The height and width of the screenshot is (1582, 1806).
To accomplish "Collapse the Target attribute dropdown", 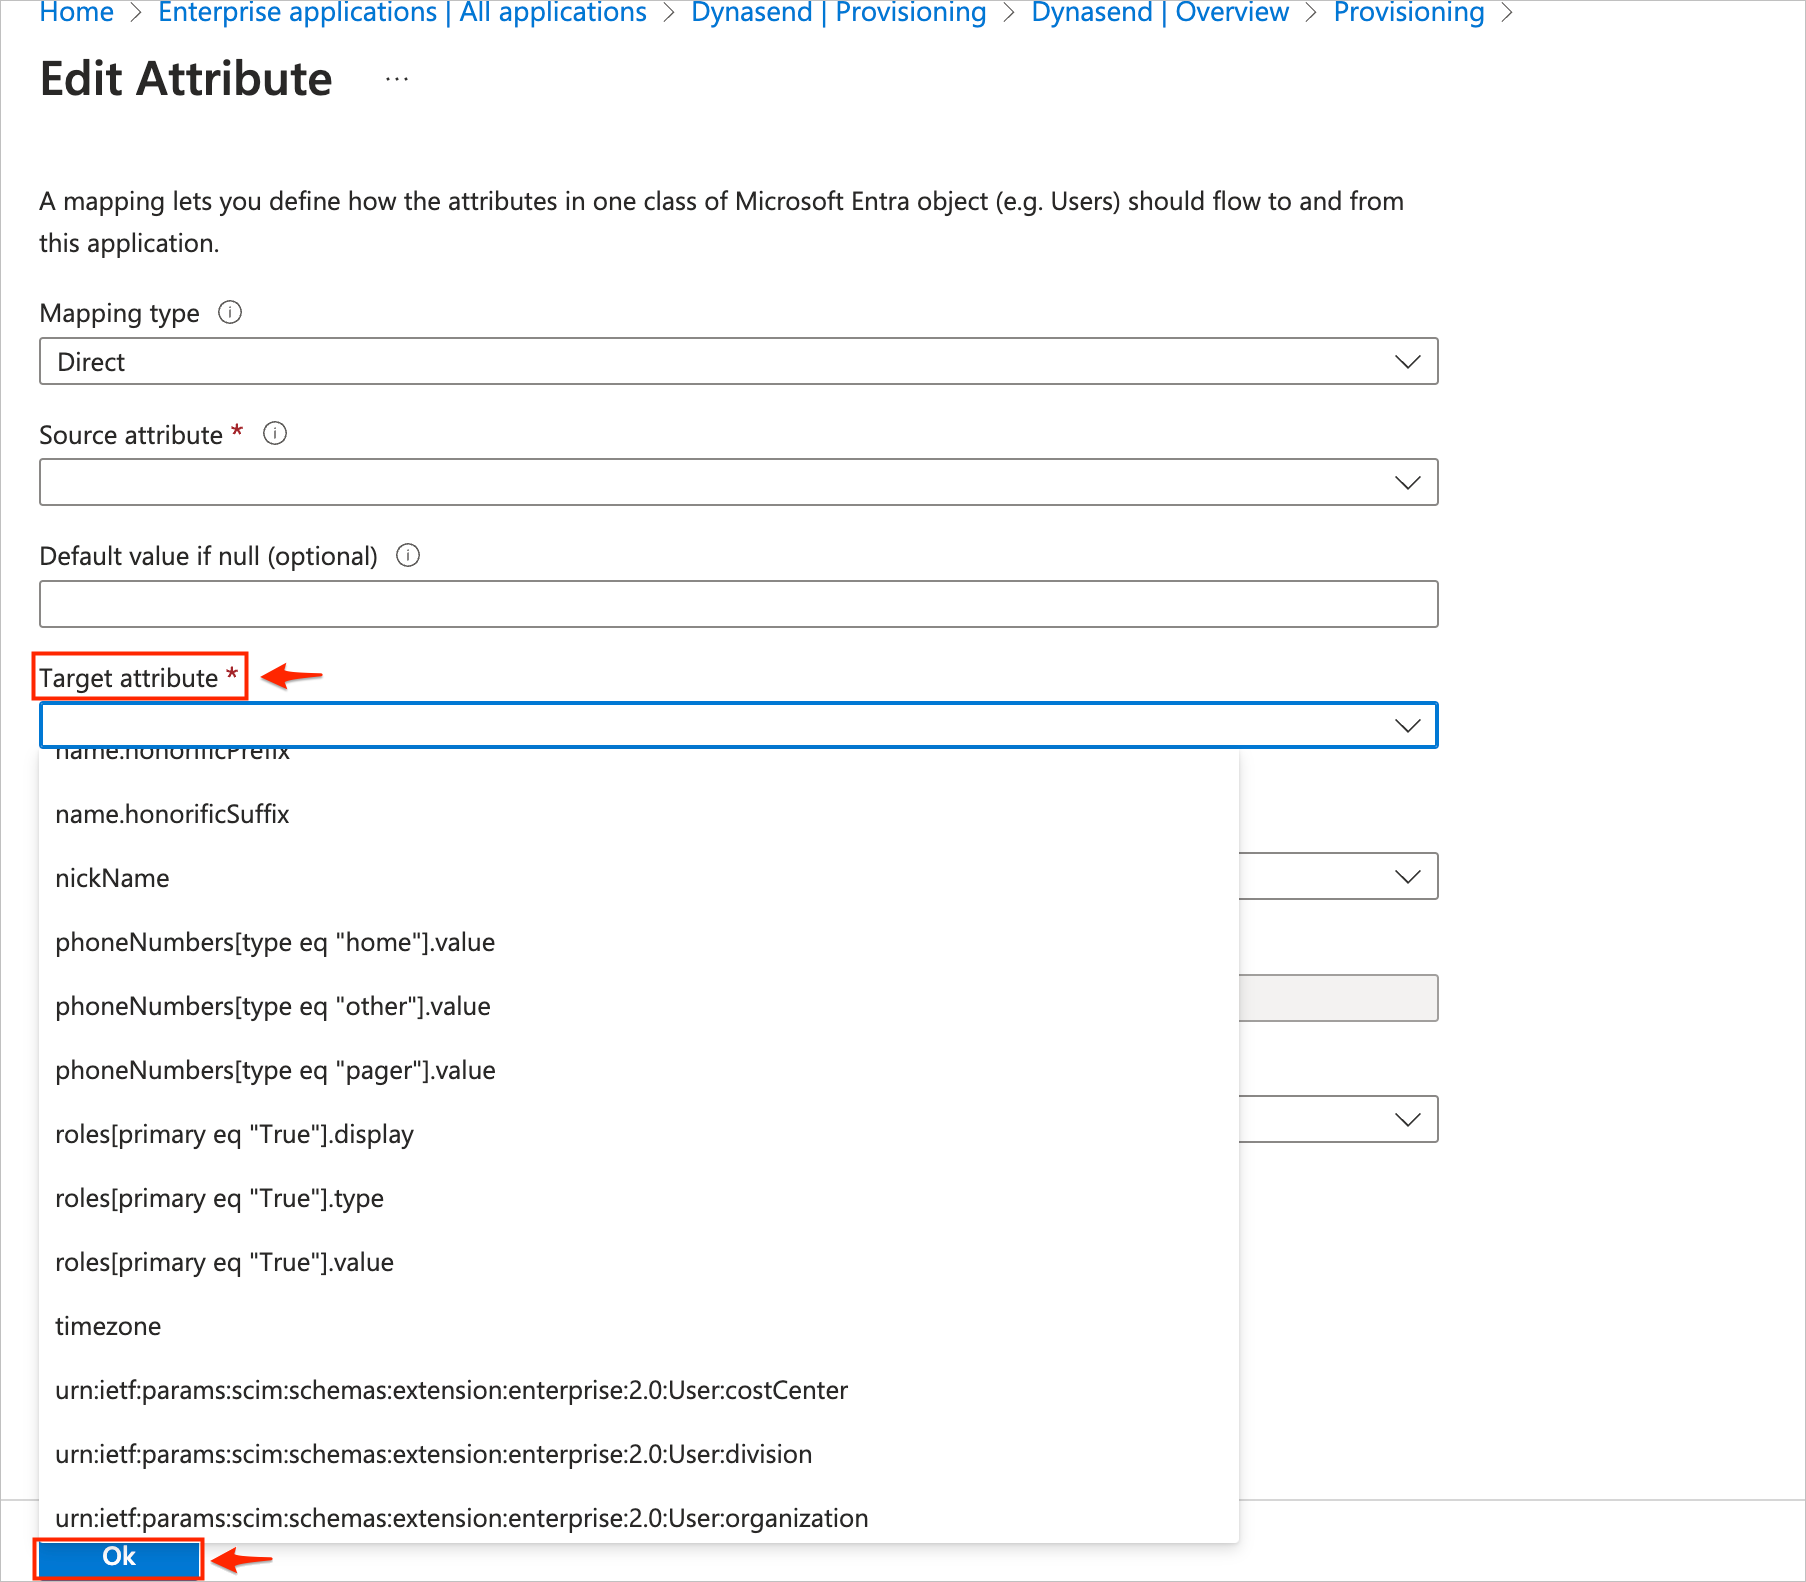I will coord(1407,726).
